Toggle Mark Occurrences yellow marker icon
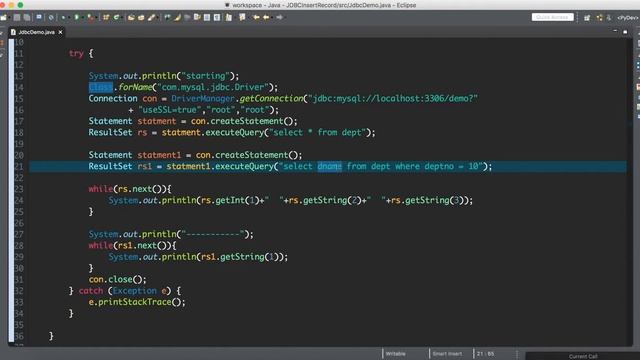640x360 pixels. 178,18
